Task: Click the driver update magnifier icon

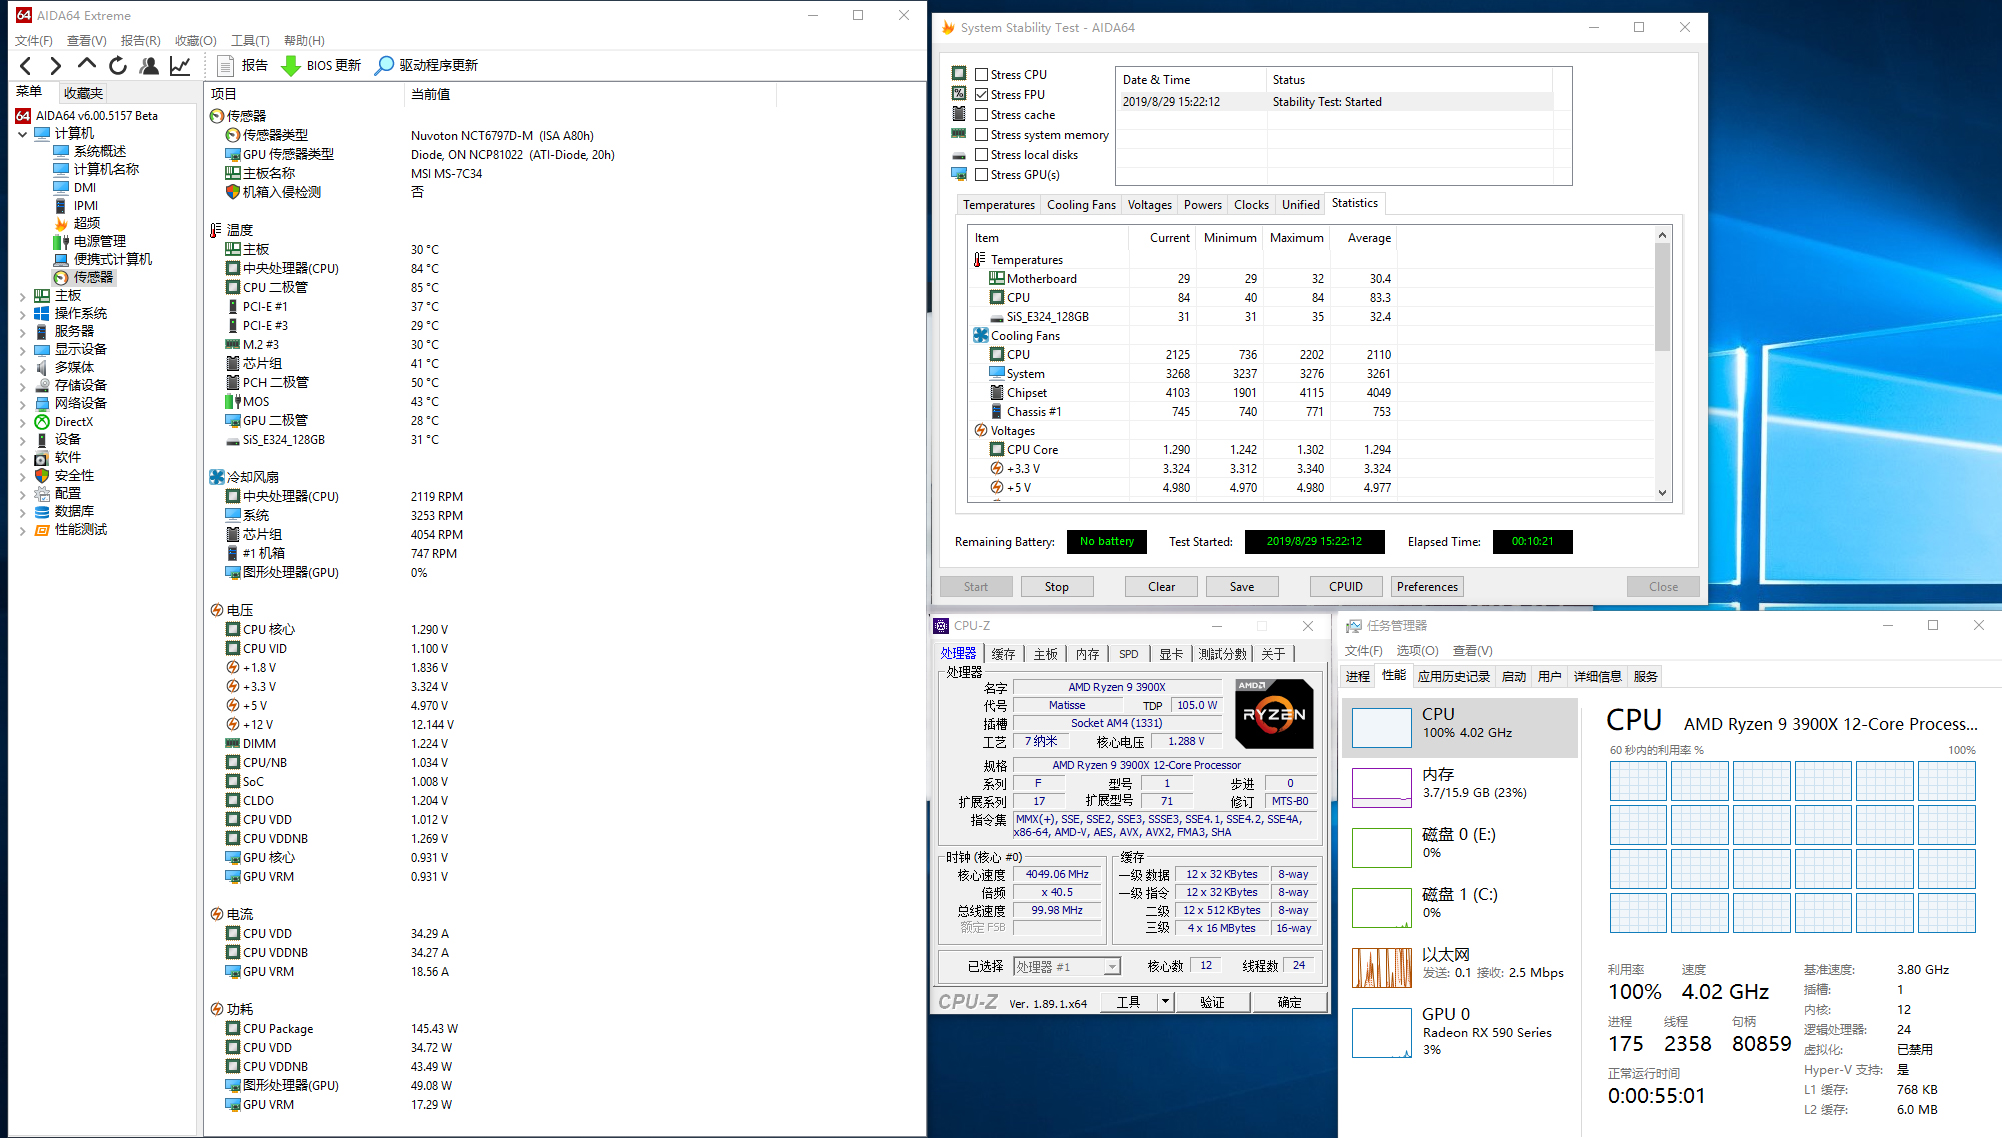Action: [384, 66]
